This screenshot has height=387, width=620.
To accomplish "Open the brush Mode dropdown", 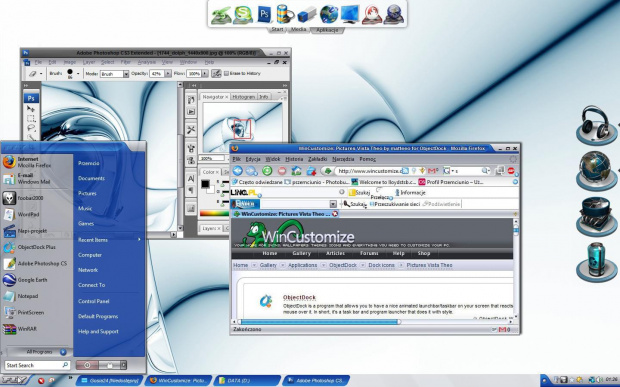I will pyautogui.click(x=115, y=74).
